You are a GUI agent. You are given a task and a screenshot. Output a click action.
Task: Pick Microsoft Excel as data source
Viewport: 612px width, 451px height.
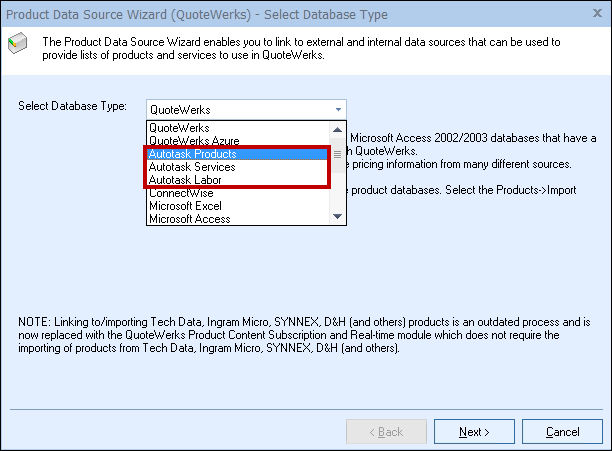point(184,206)
